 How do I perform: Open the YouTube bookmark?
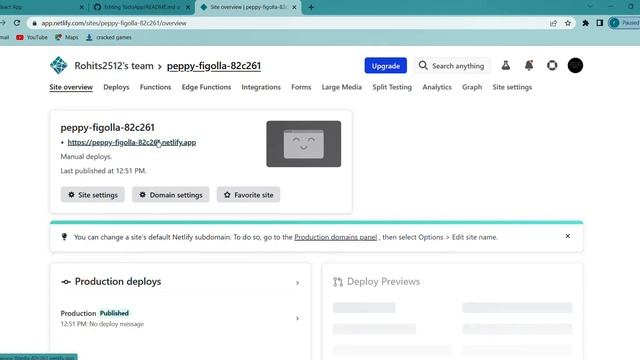pos(32,37)
